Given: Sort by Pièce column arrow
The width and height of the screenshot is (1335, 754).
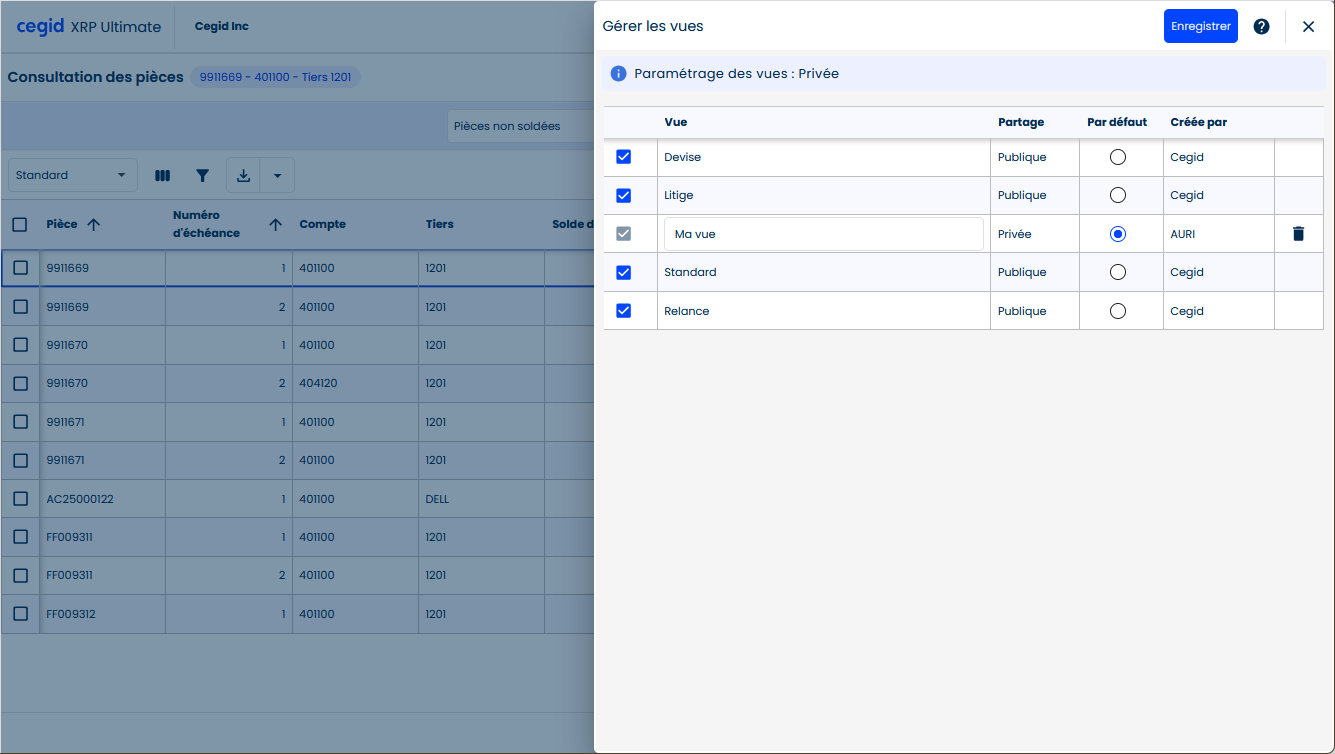Looking at the screenshot, I should coord(94,225).
